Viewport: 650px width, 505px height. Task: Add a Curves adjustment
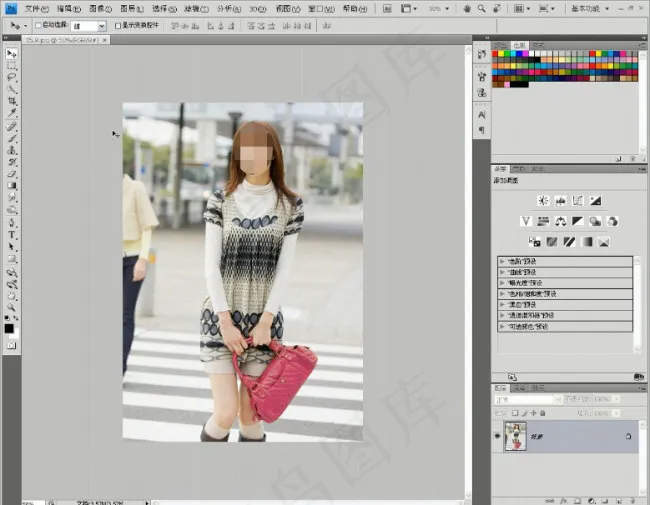(x=578, y=201)
